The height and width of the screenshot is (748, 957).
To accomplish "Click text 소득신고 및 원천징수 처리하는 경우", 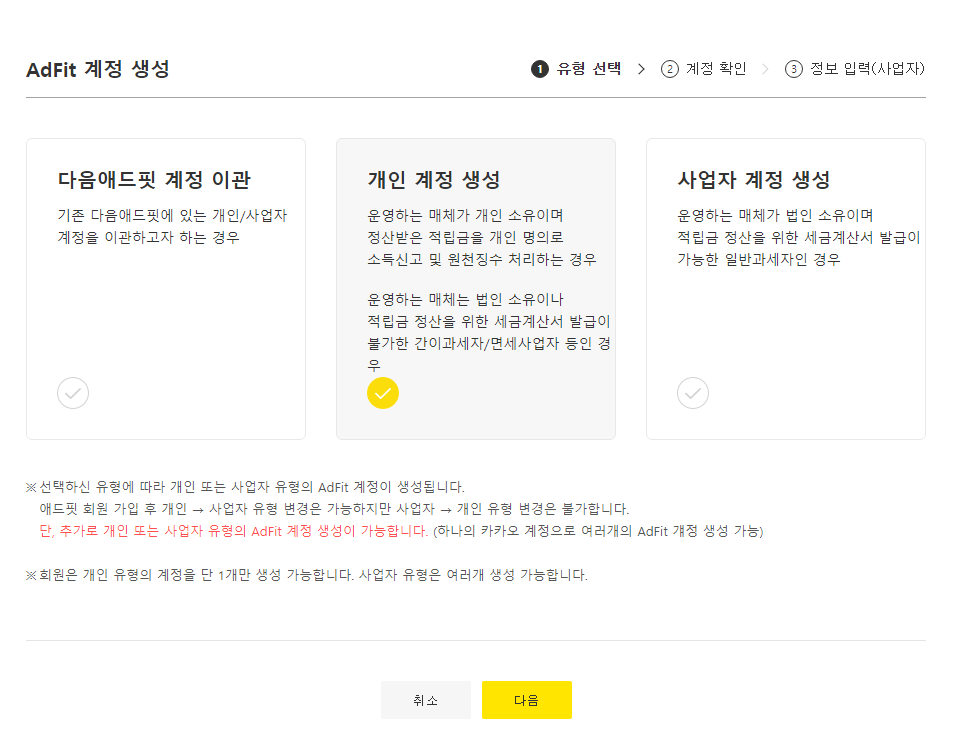I will click(x=482, y=259).
